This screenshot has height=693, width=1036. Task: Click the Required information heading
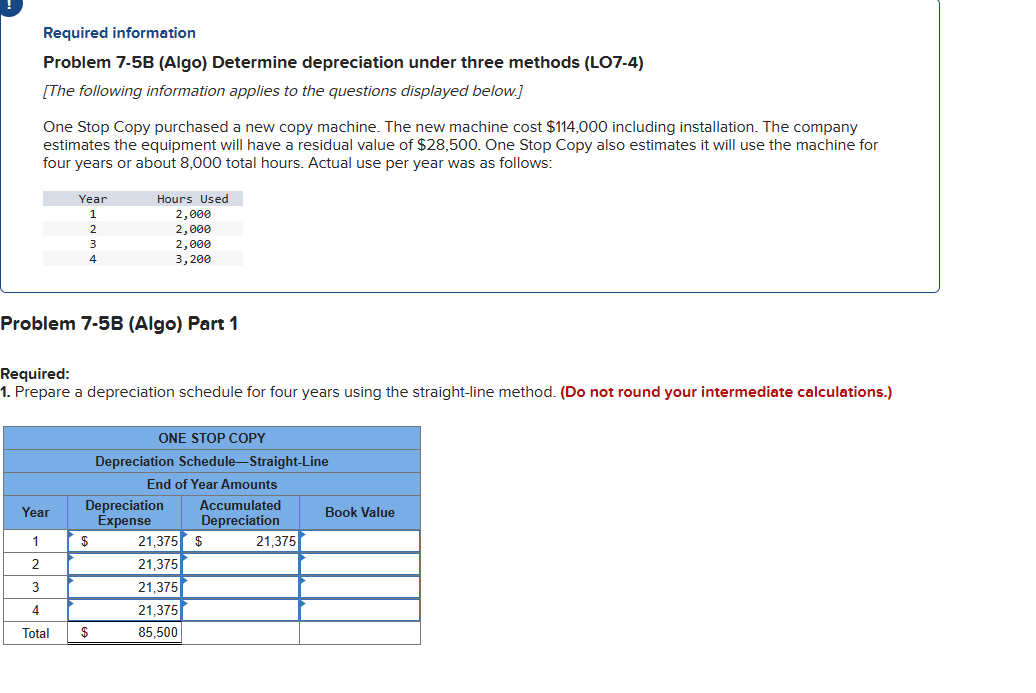pos(119,33)
